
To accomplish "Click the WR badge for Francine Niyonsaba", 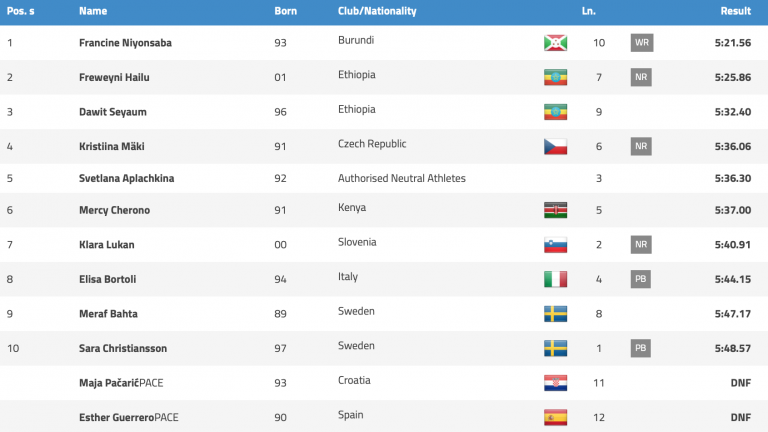I will 641,43.
